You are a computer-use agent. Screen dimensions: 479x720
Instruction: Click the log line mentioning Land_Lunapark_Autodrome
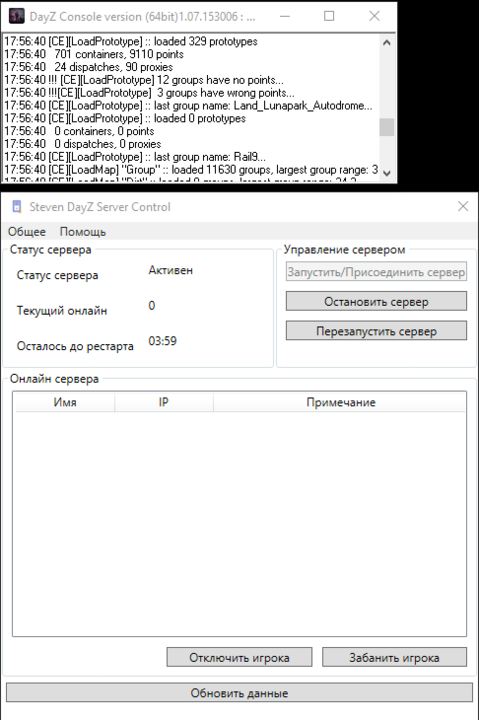(188, 106)
